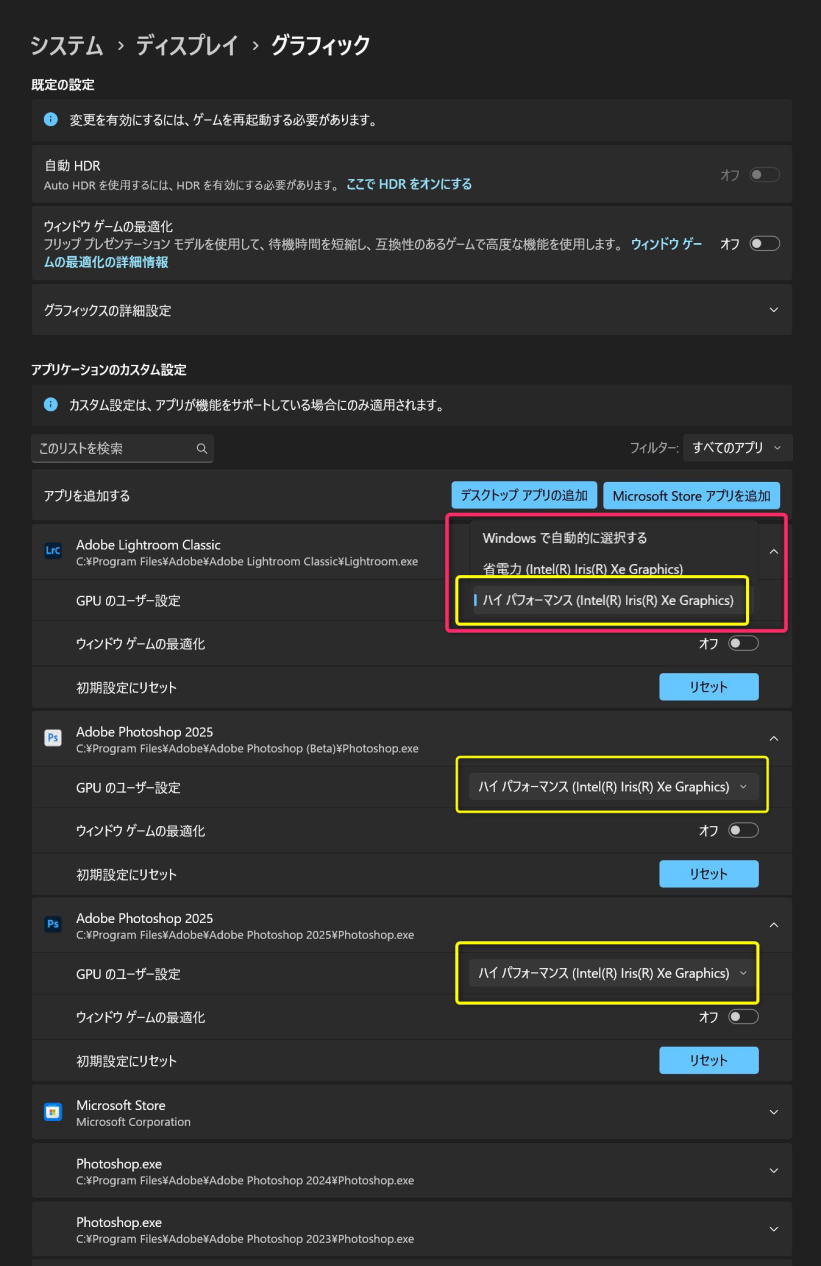
Task: Click the Microsoft Corporation publisher text
Action: [133, 1122]
